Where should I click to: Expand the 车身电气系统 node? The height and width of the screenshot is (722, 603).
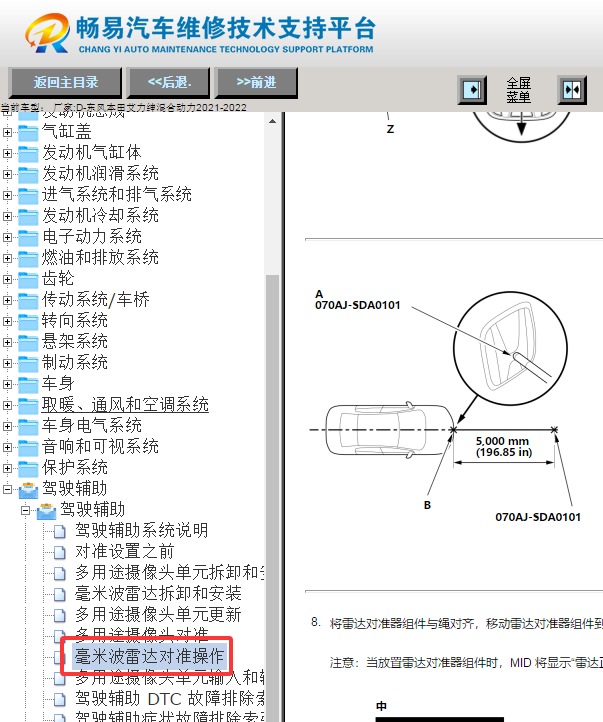click(x=7, y=426)
